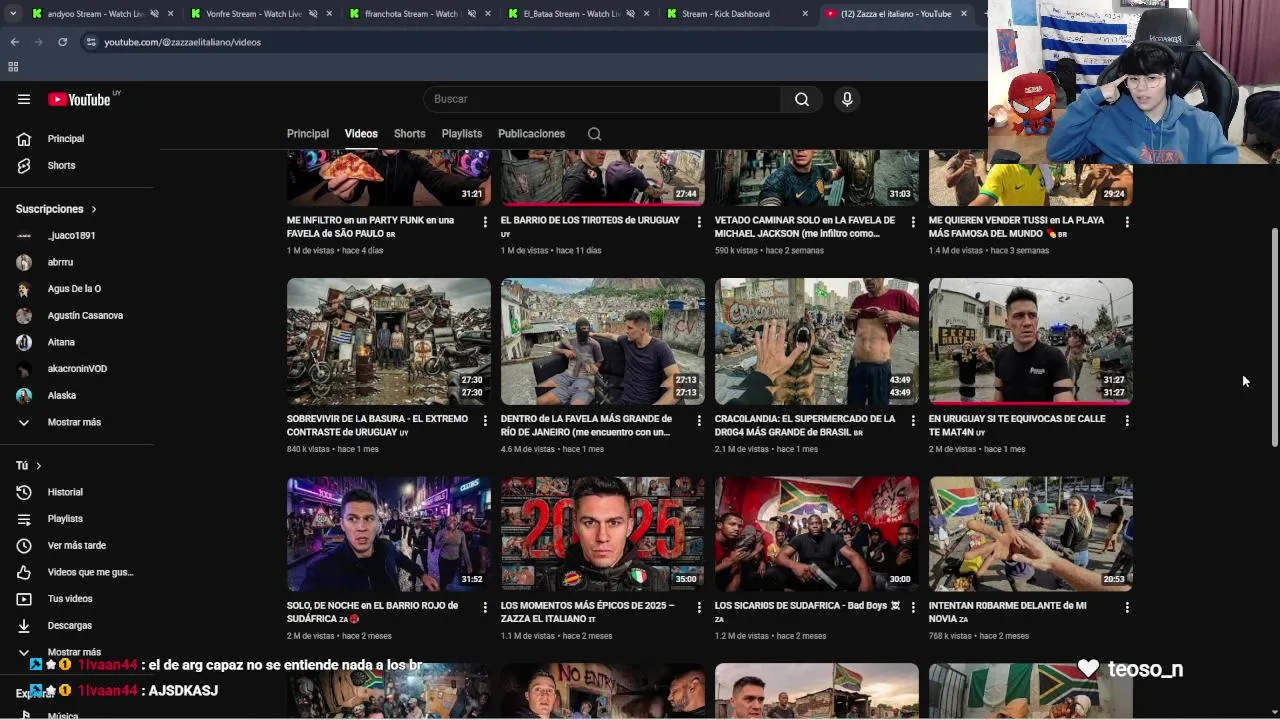Open options for EN URUGUAY SI TE EQUIVOCAS video
The height and width of the screenshot is (720, 1280).
point(1127,421)
